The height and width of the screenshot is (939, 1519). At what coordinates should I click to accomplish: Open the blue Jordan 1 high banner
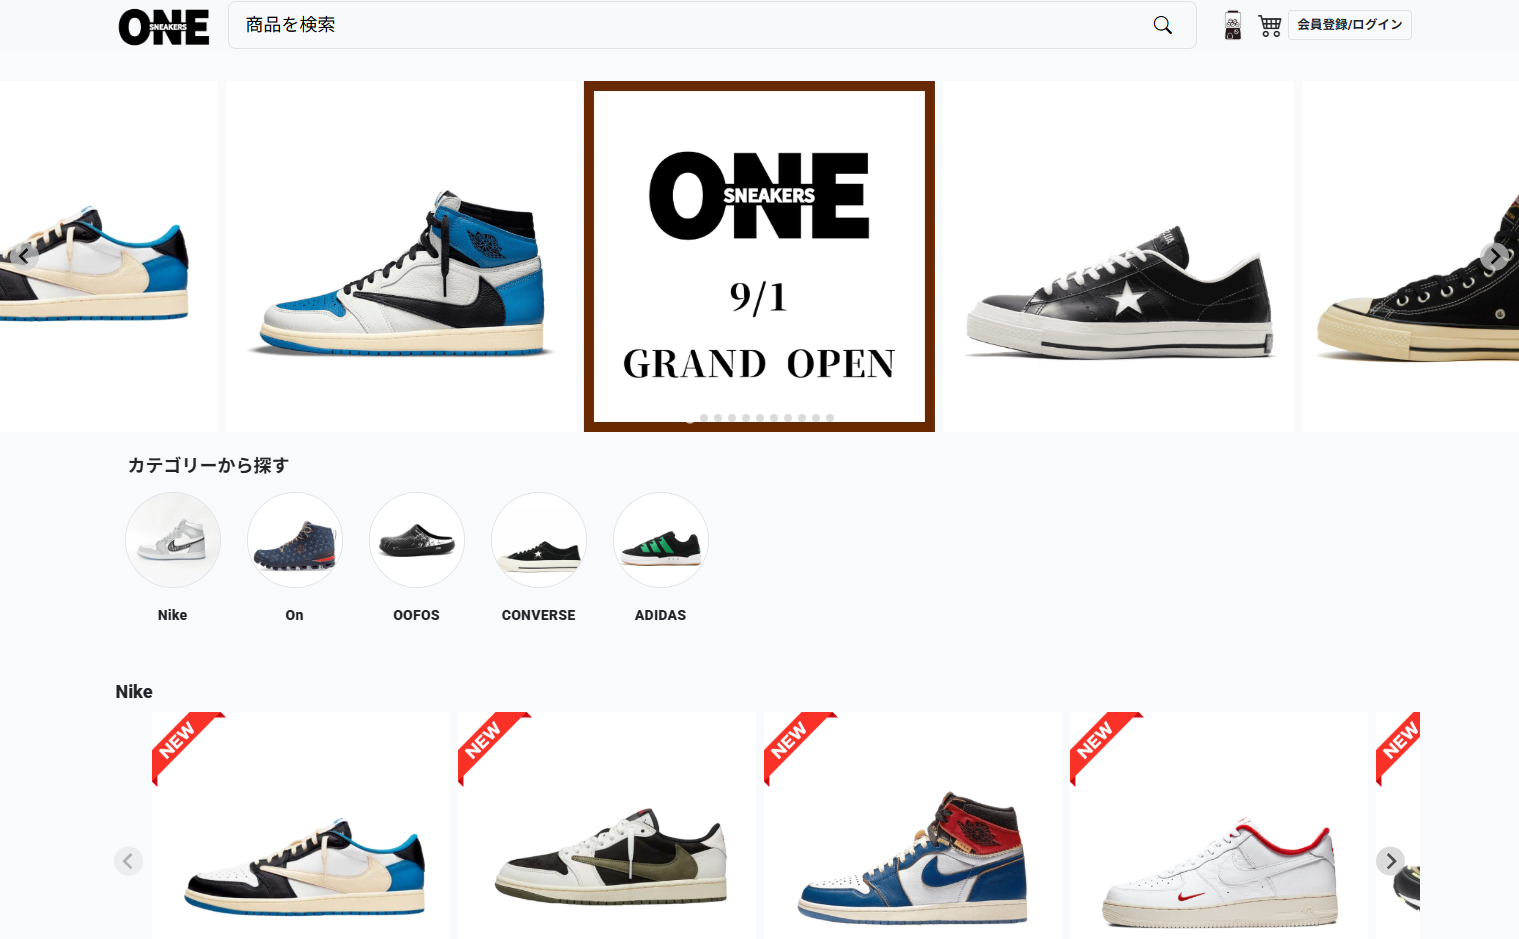tap(402, 256)
